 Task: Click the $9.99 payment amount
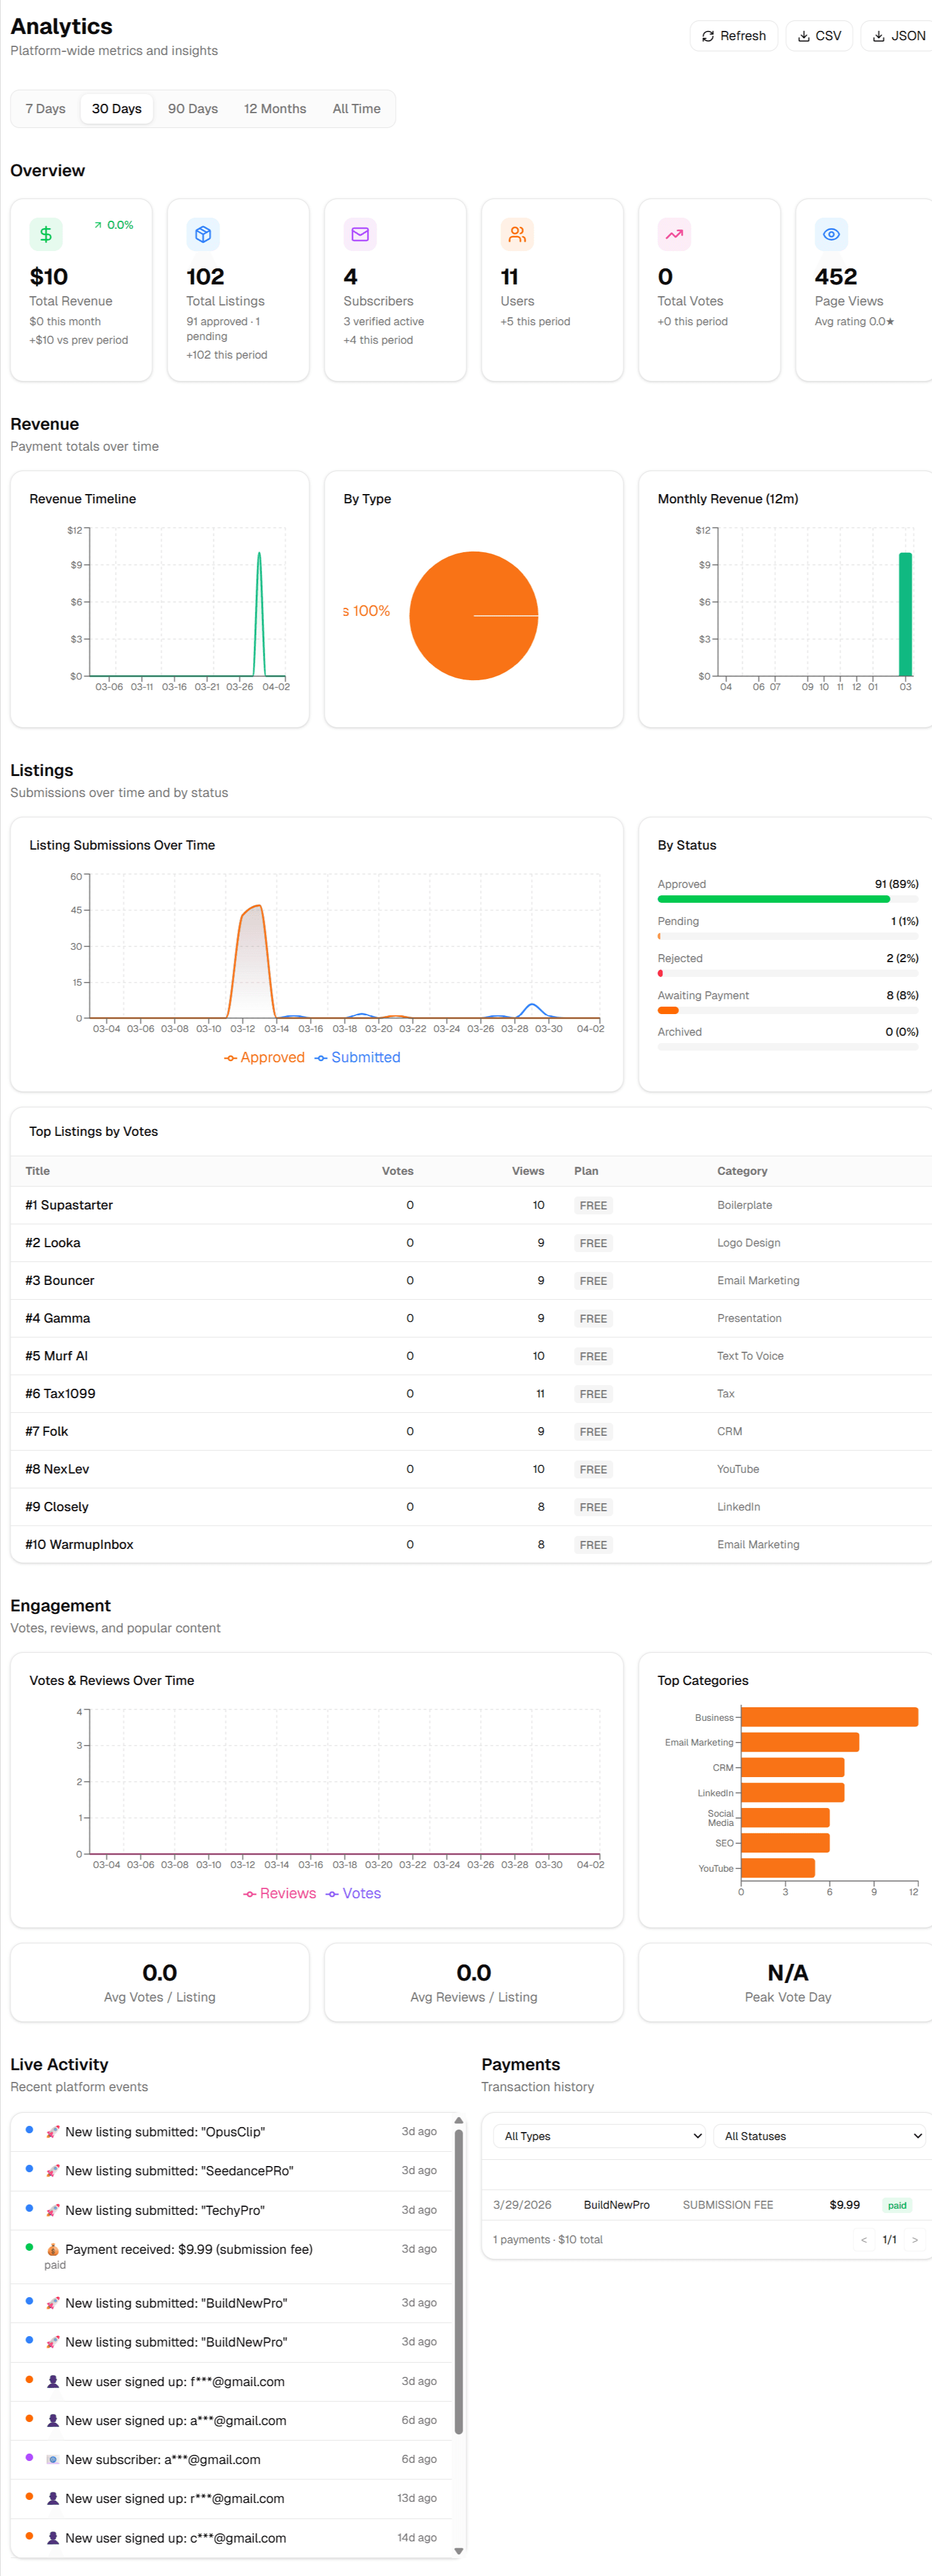(x=844, y=2205)
